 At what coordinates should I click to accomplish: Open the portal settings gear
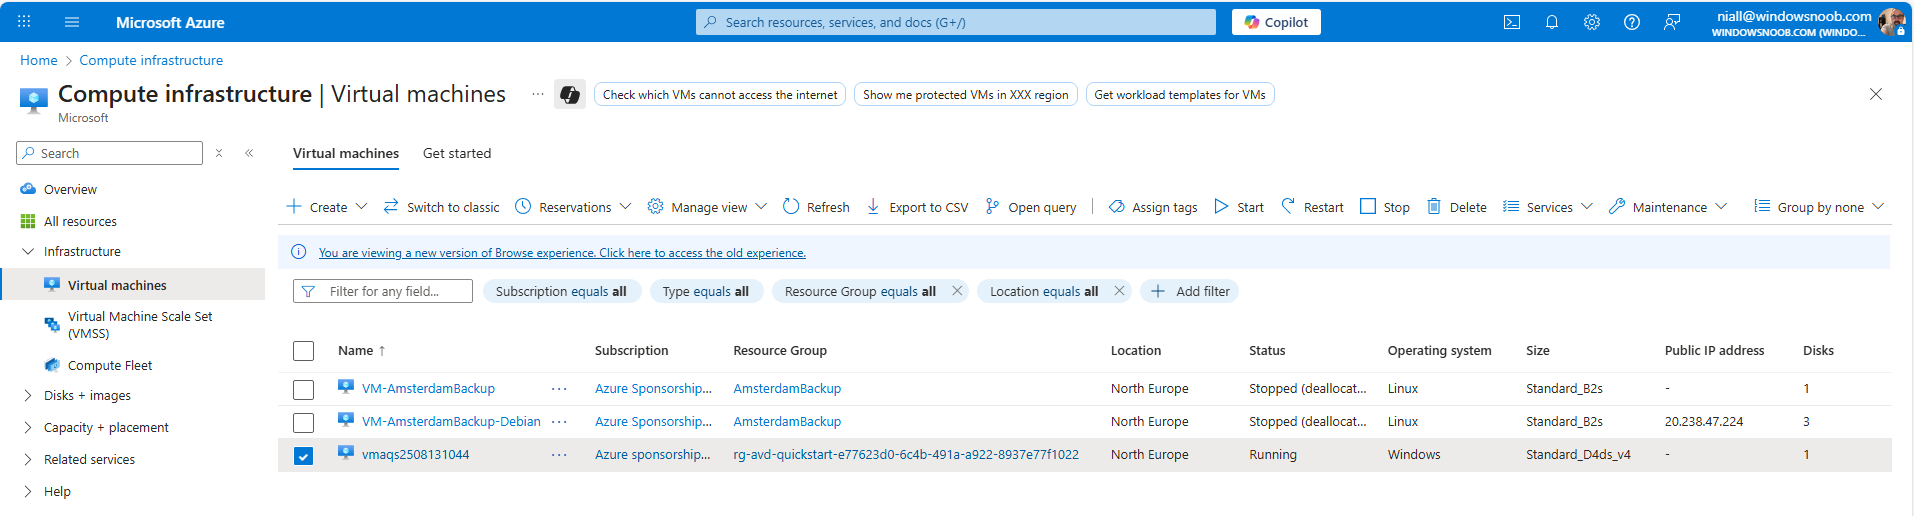(1591, 22)
